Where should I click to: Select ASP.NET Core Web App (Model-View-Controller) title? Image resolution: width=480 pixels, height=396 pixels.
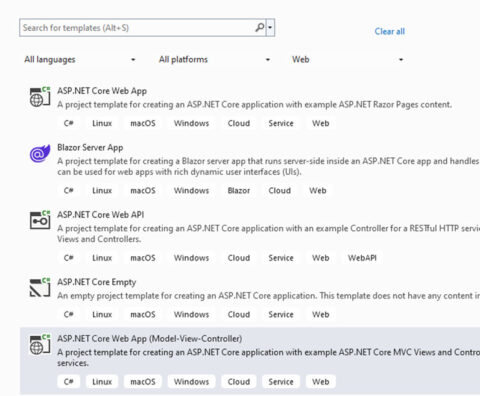[149, 339]
